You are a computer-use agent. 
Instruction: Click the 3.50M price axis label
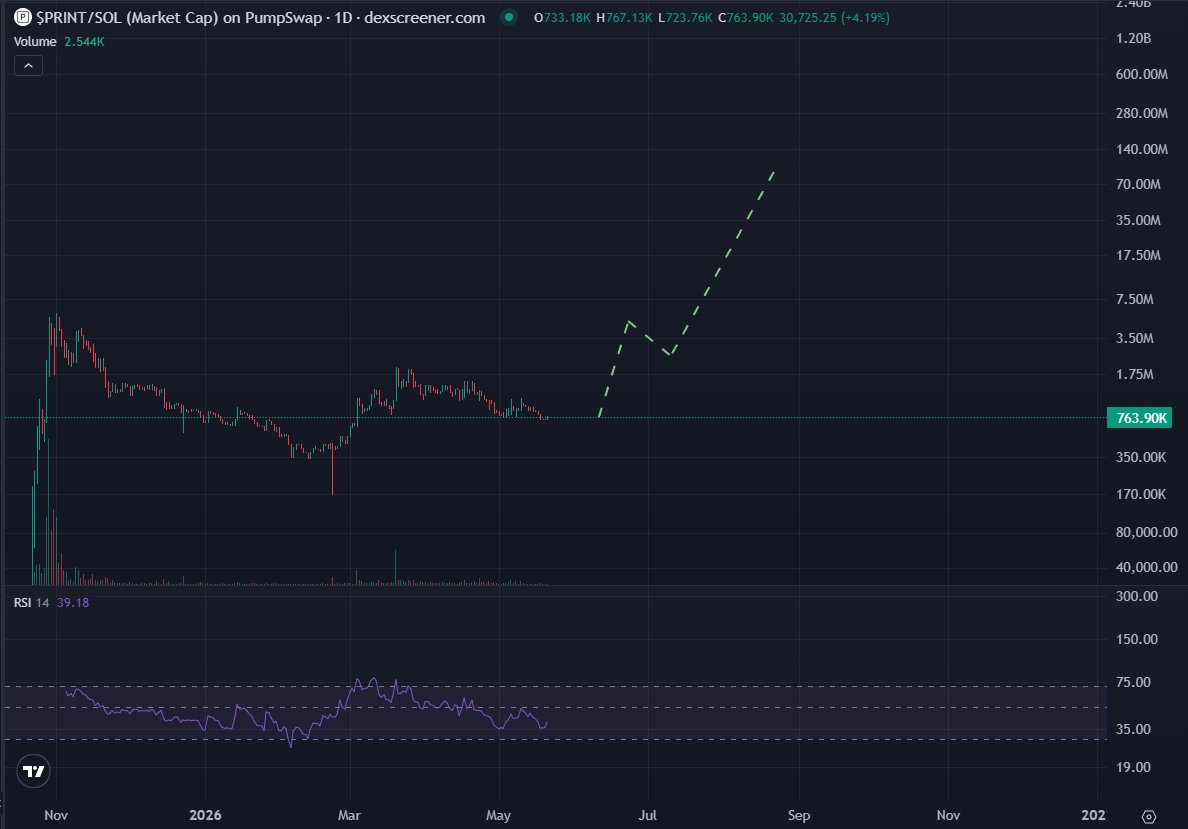1134,339
